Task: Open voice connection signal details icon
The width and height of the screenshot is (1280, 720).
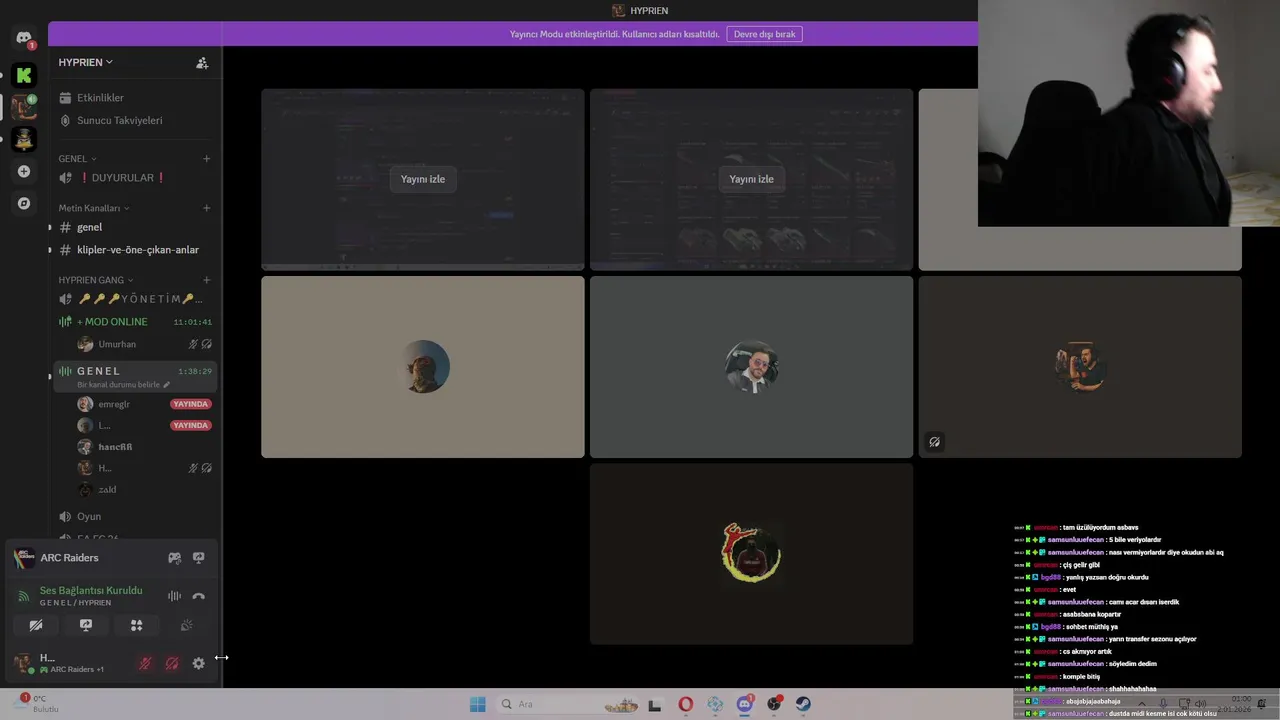Action: pos(24,596)
